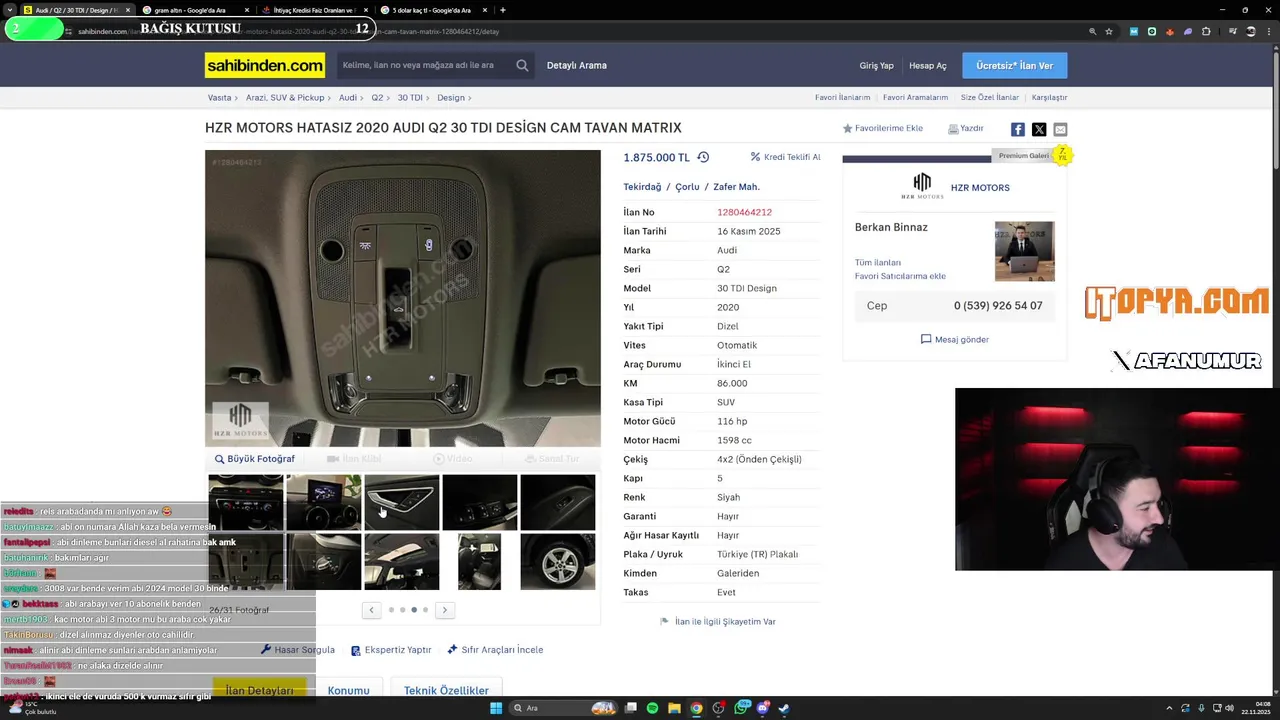
Task: Click the purple leaf extension icon
Action: click(x=1188, y=31)
